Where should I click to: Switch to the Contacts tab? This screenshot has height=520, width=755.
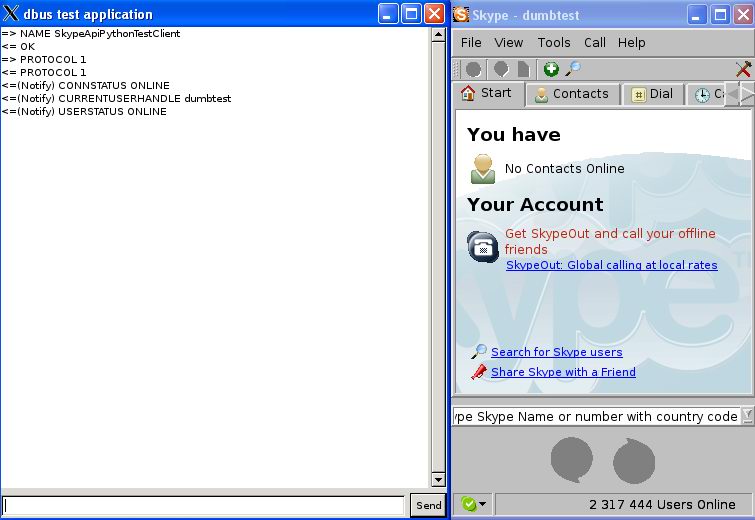pos(572,94)
